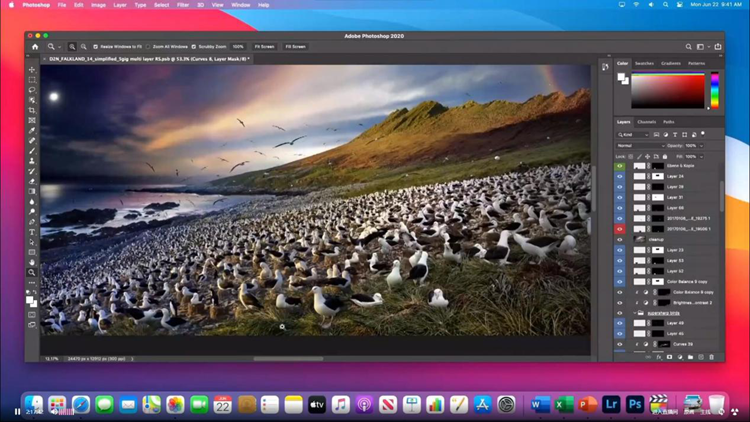
Task: Switch to the Swatches tab
Action: (x=644, y=63)
